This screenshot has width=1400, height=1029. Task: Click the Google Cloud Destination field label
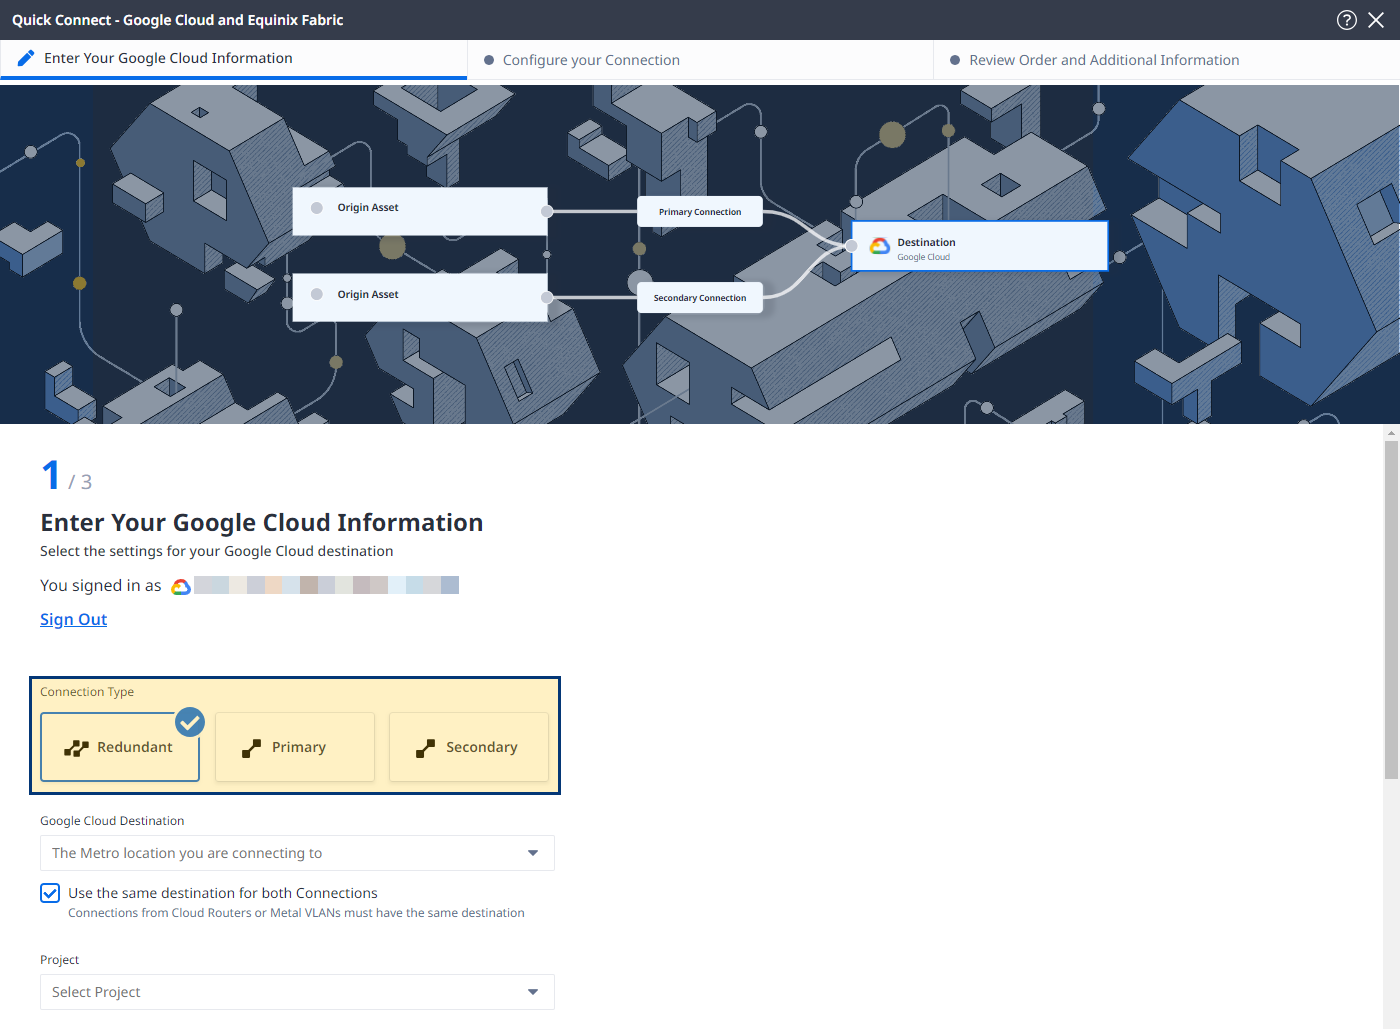coord(112,821)
